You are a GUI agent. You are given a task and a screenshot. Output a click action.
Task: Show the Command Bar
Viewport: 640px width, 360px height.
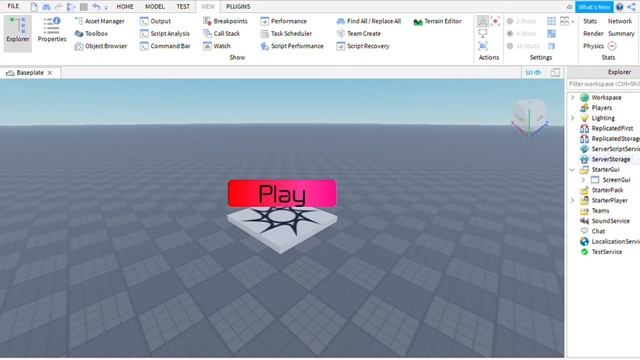[x=165, y=46]
